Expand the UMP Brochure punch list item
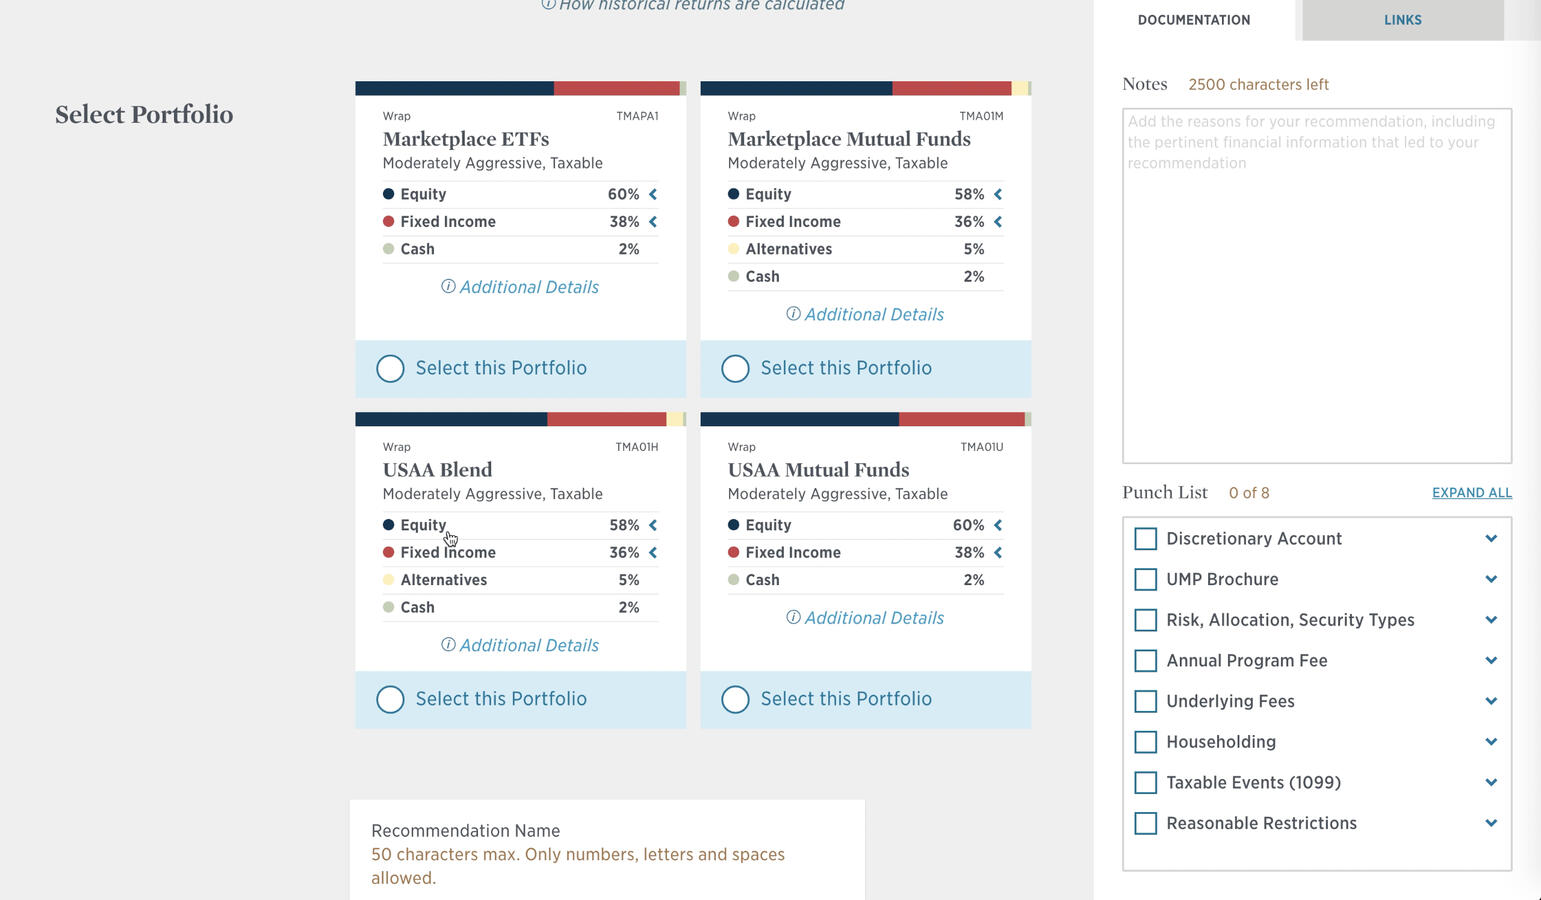This screenshot has height=900, width=1541. click(1491, 579)
